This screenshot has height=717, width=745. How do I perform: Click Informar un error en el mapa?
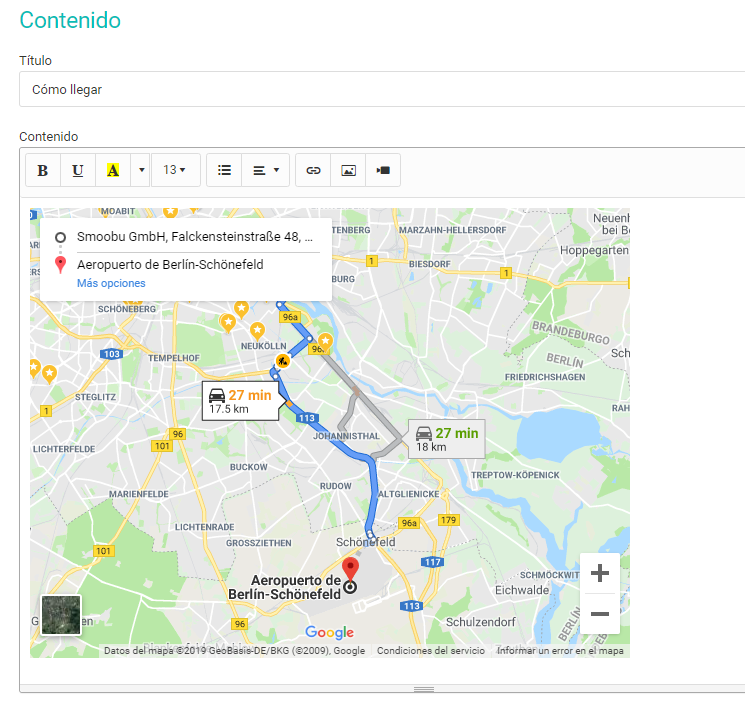point(560,650)
